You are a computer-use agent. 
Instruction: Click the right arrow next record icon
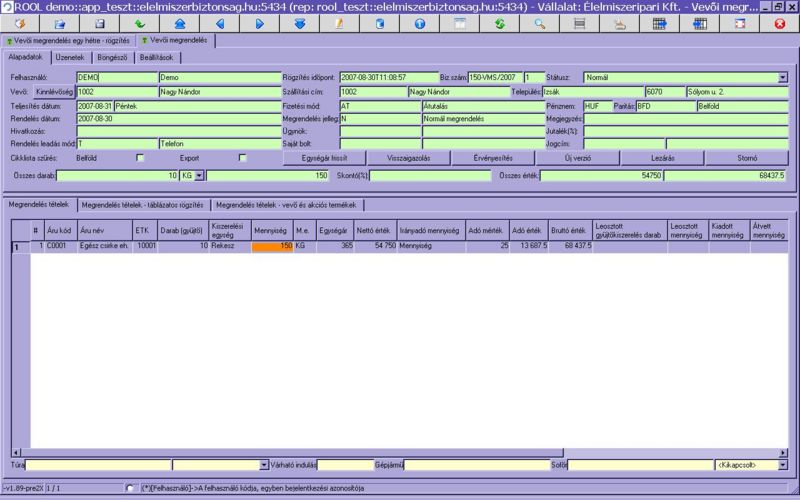(x=259, y=22)
